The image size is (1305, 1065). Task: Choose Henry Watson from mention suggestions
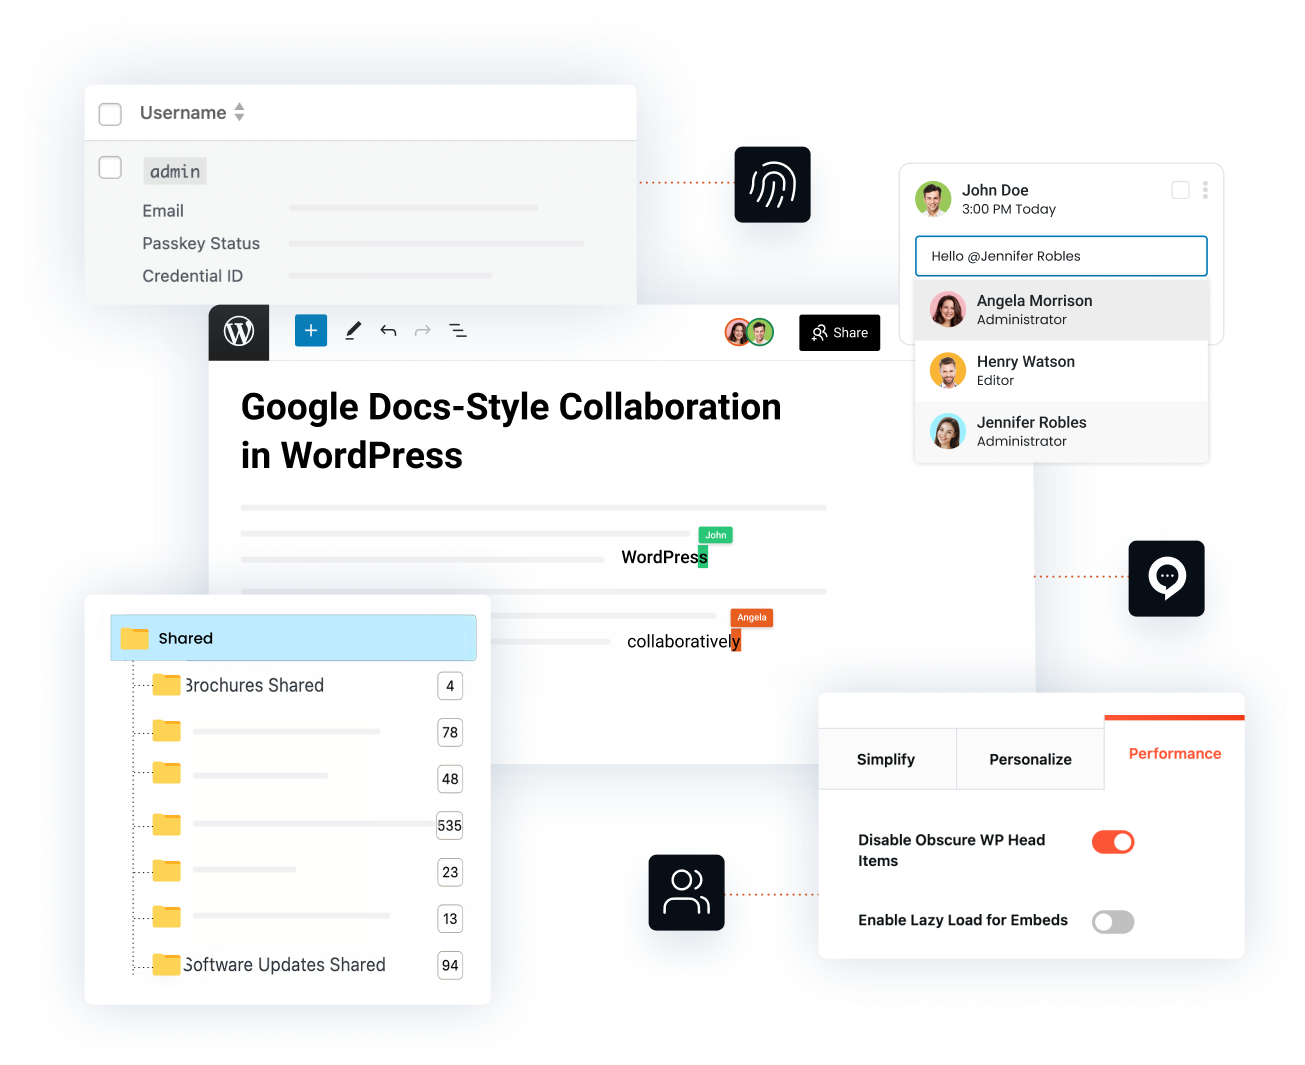click(1061, 371)
